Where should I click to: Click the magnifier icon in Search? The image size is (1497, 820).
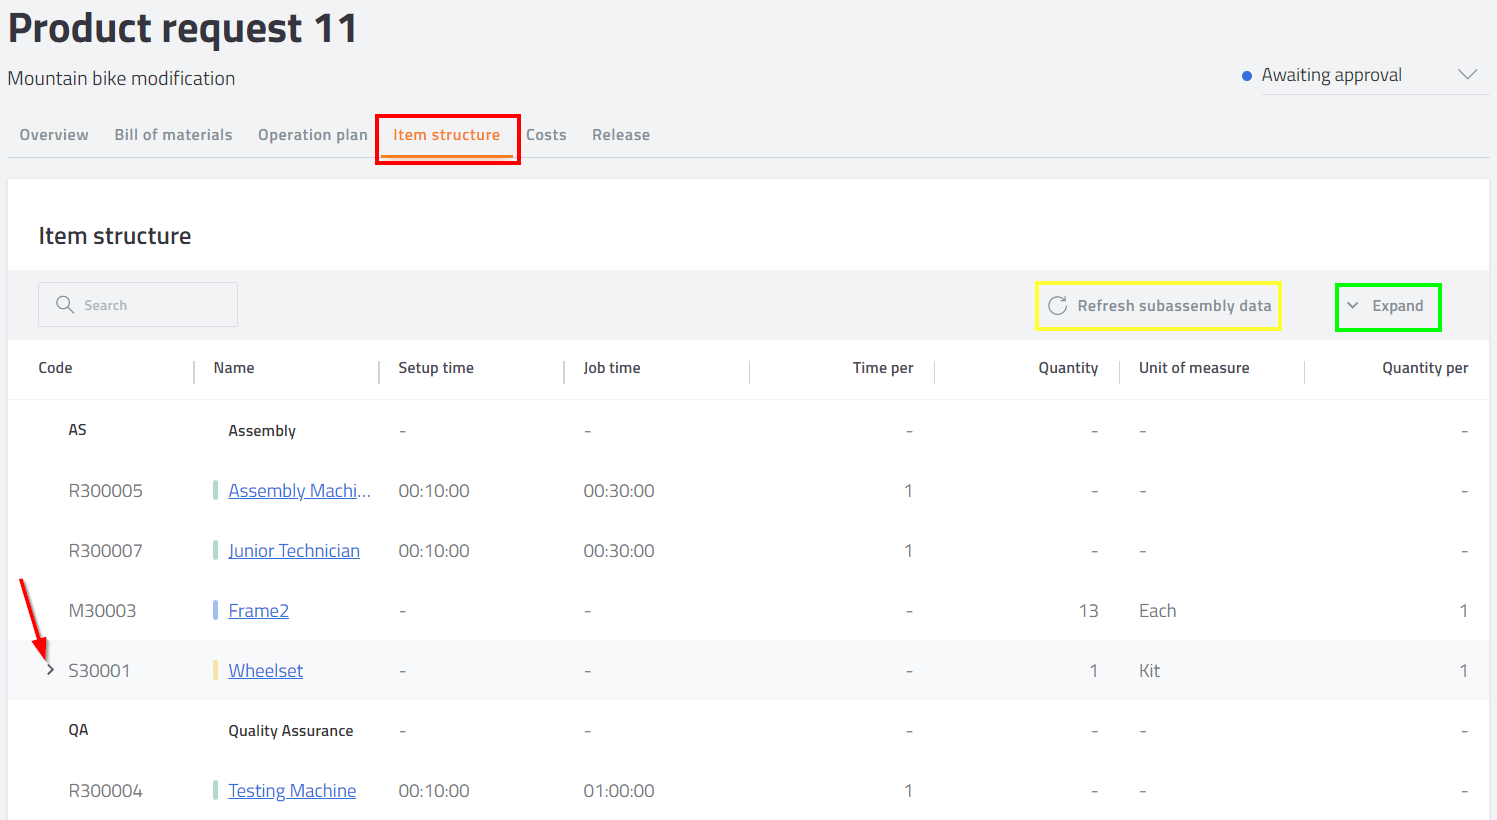pos(65,305)
